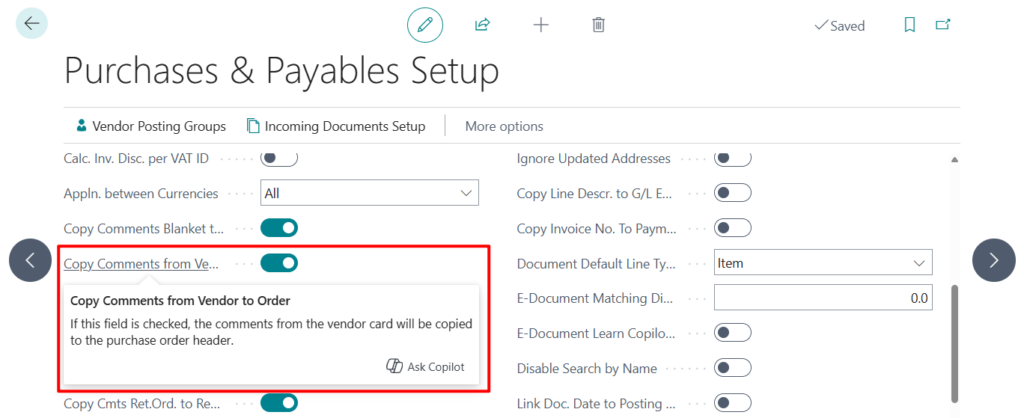
Task: Click the share icon
Action: coord(482,25)
